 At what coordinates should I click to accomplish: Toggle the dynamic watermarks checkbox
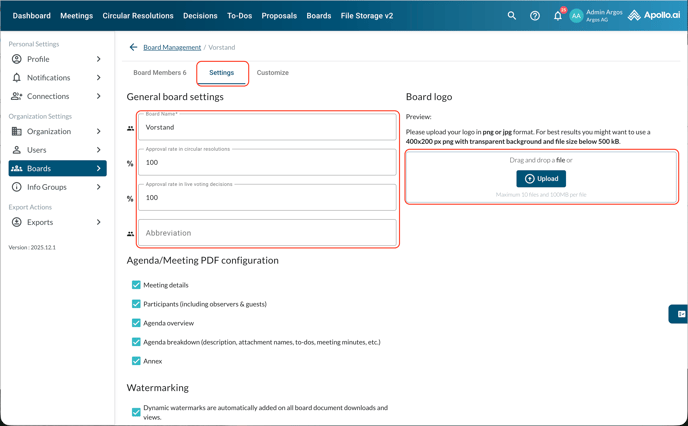click(136, 412)
